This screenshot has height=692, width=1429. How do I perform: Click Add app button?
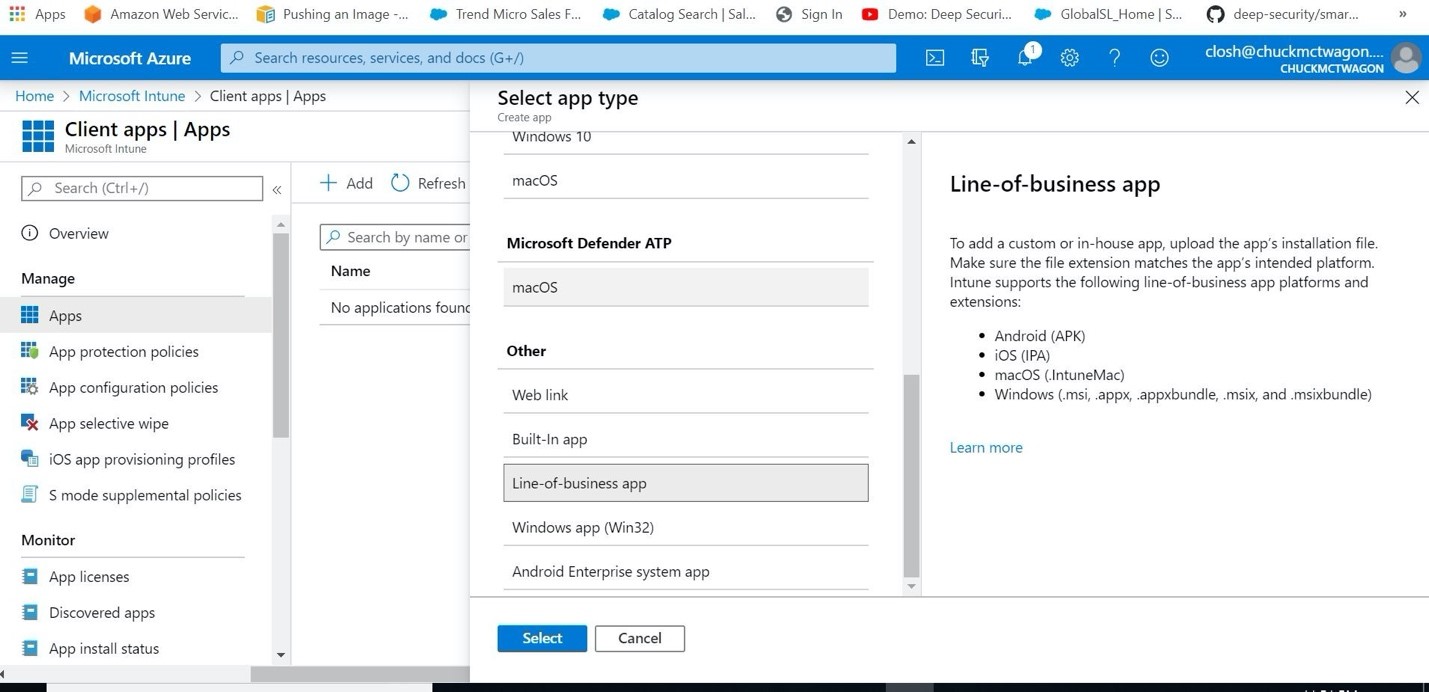[x=346, y=183]
